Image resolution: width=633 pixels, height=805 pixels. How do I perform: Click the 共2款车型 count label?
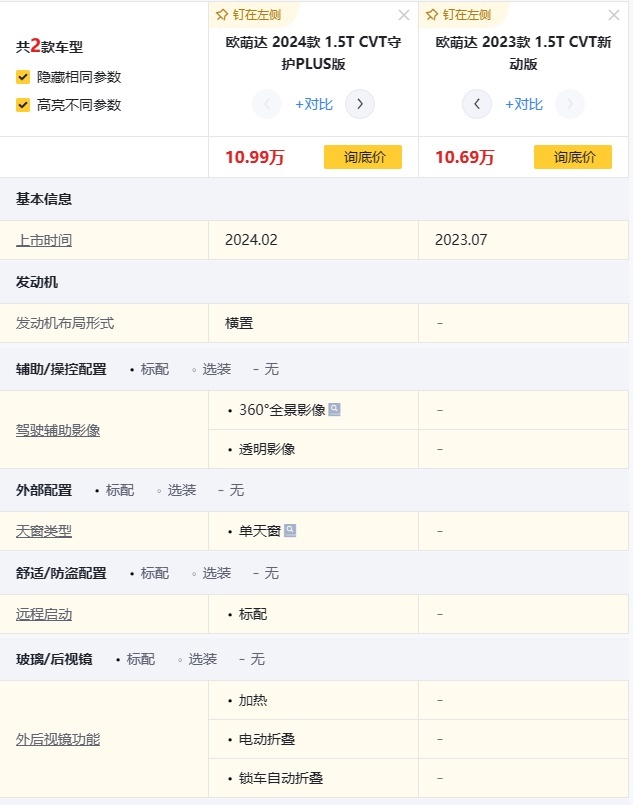(49, 46)
